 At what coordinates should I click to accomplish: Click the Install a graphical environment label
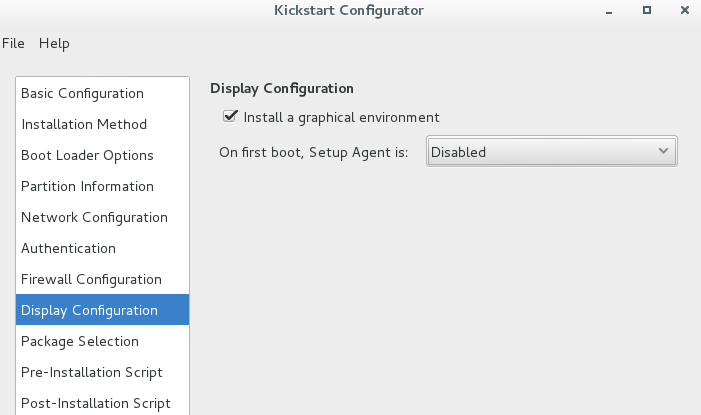[x=341, y=117]
